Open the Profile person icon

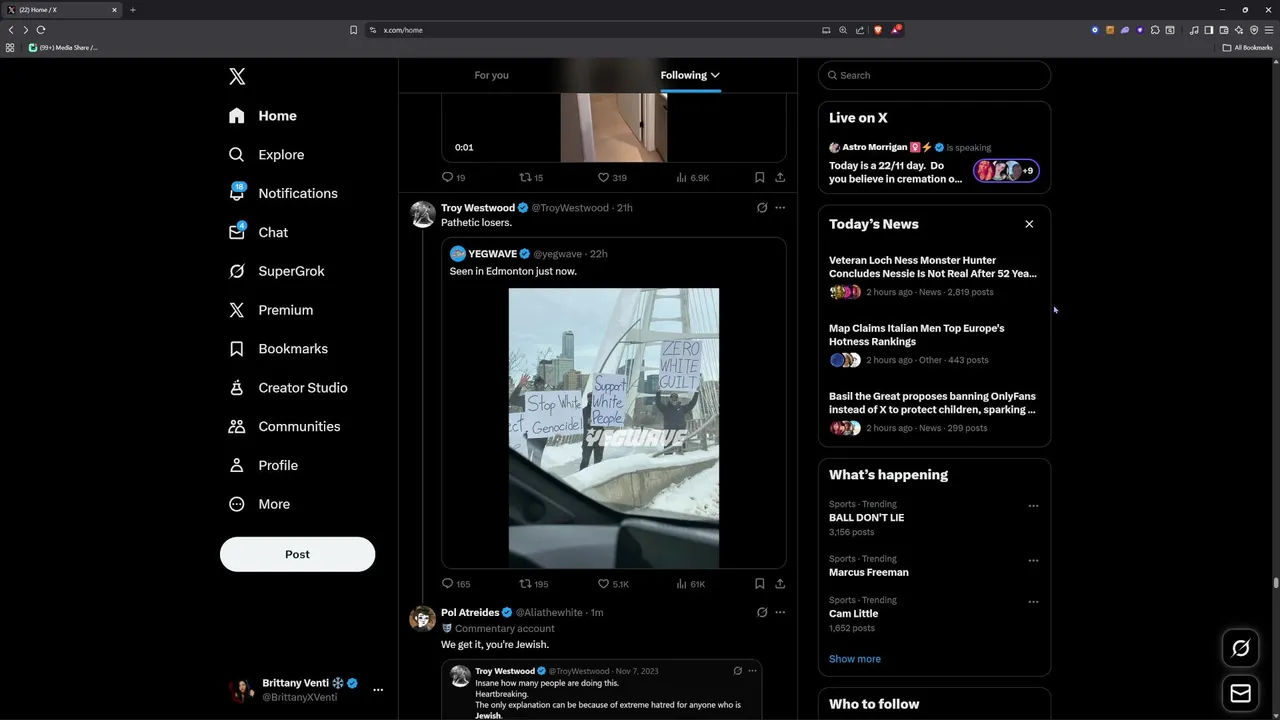237,465
